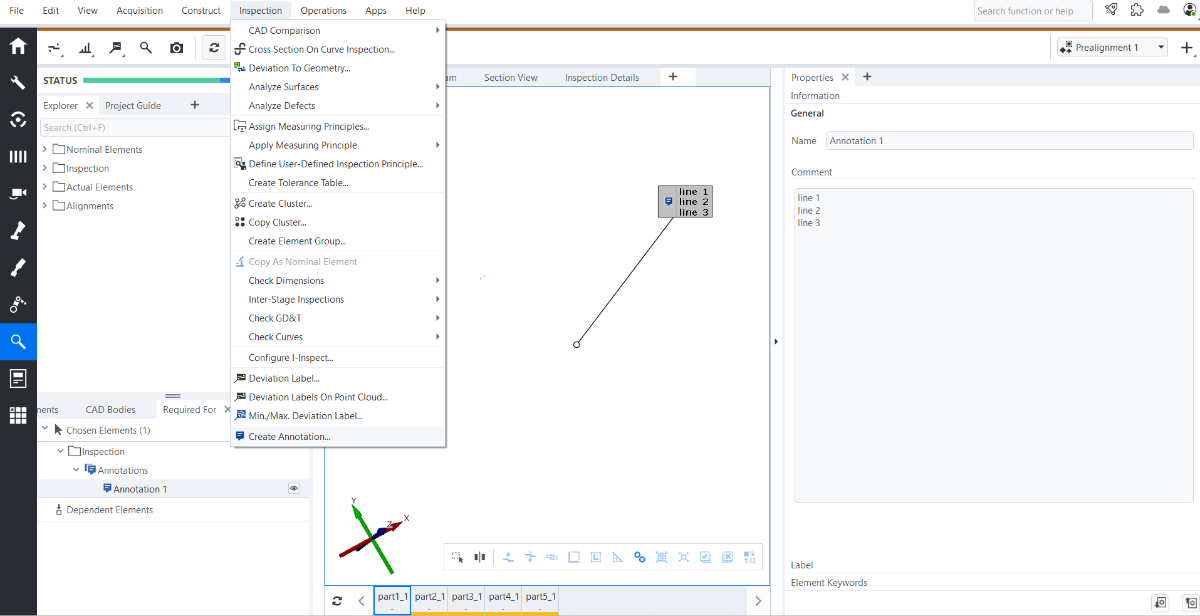
Task: Click the camera snapshot icon in toolbar
Action: (176, 47)
